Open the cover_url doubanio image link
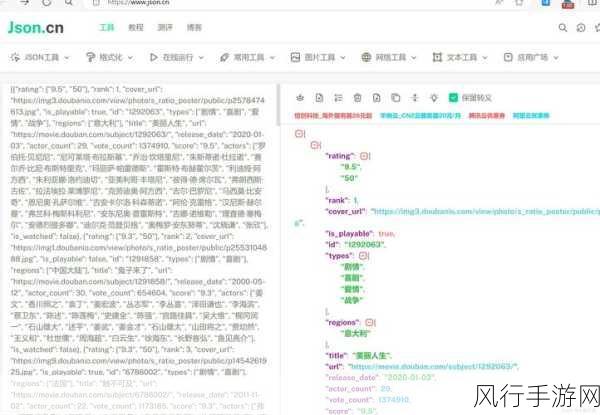Viewport: 600px width, 415px height. (485, 211)
